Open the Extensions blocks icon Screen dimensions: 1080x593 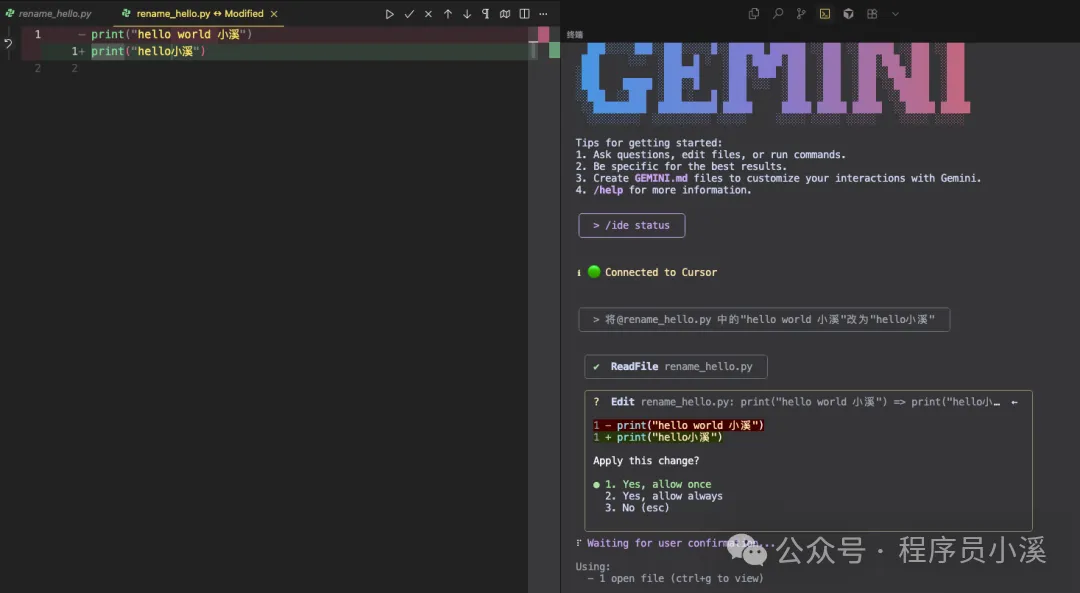click(872, 14)
